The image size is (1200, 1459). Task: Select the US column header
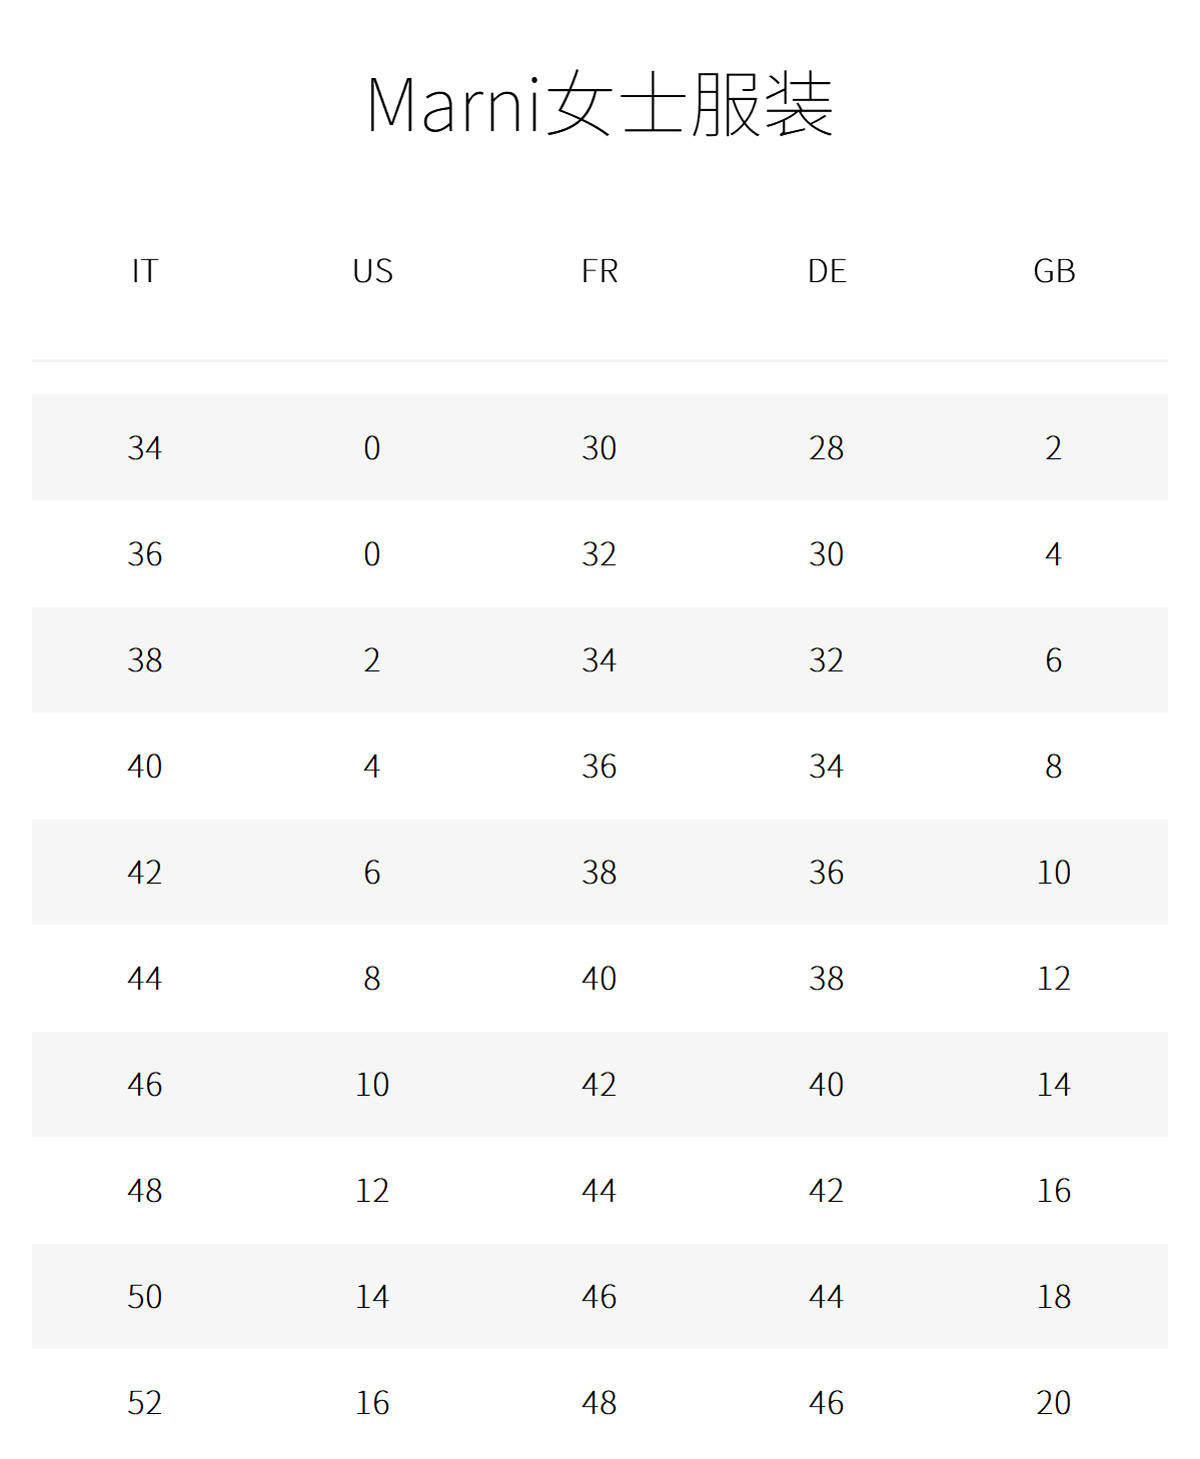pos(372,271)
